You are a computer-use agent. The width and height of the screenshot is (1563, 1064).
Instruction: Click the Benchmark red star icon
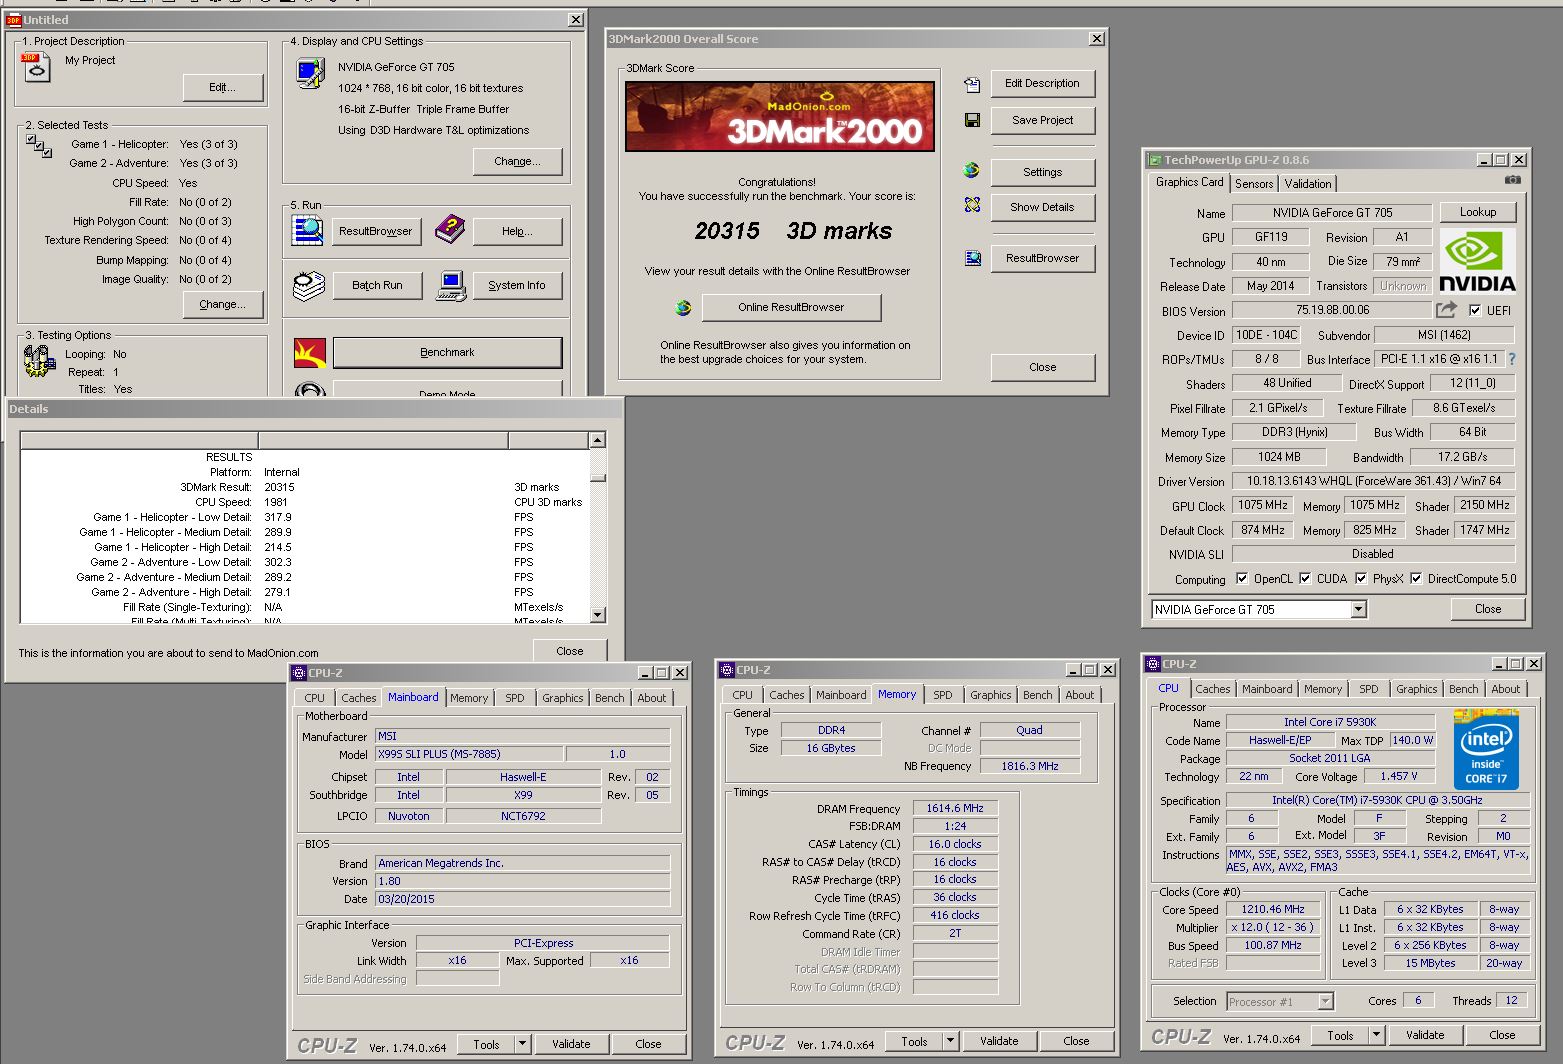(309, 353)
